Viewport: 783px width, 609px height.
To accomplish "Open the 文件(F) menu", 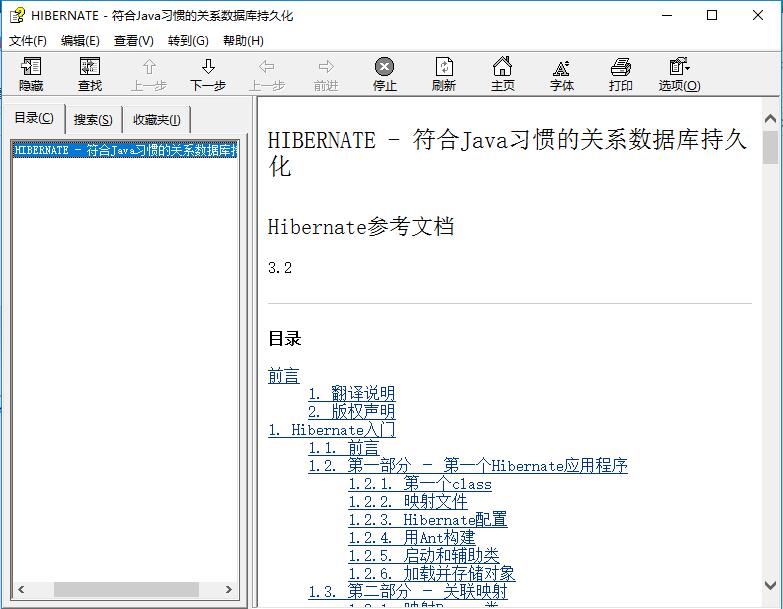I will (27, 40).
